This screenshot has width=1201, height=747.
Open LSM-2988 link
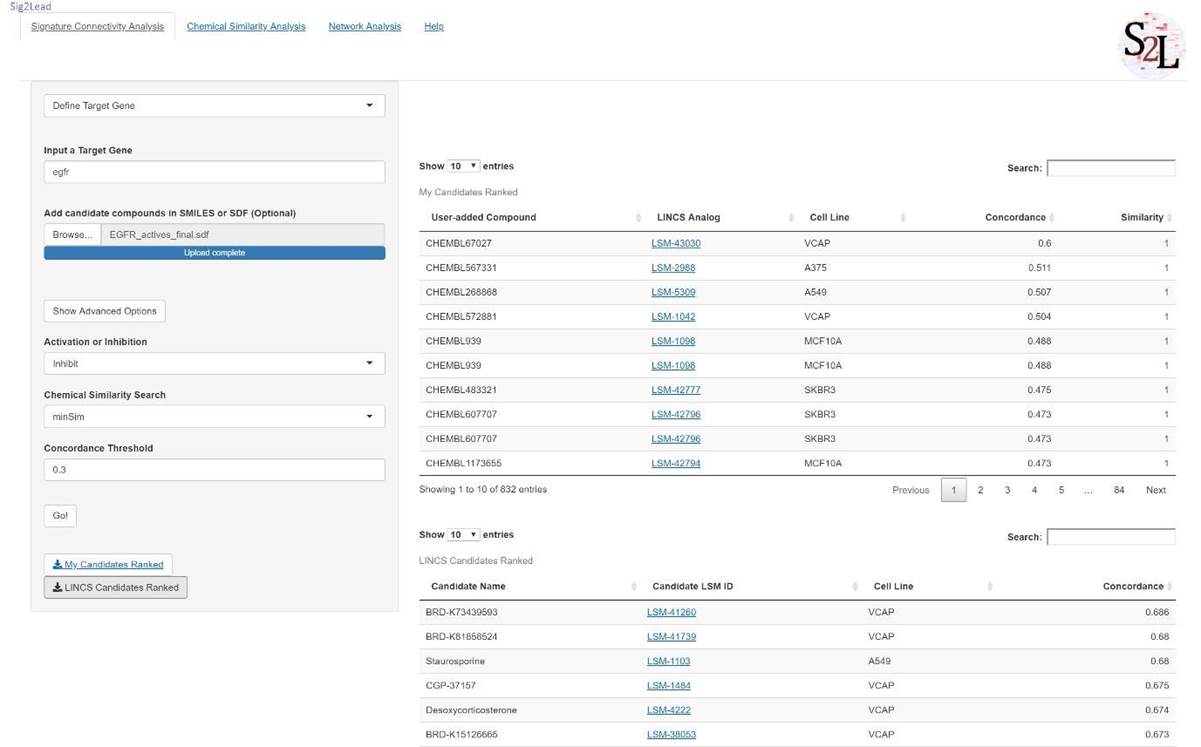pyautogui.click(x=673, y=268)
